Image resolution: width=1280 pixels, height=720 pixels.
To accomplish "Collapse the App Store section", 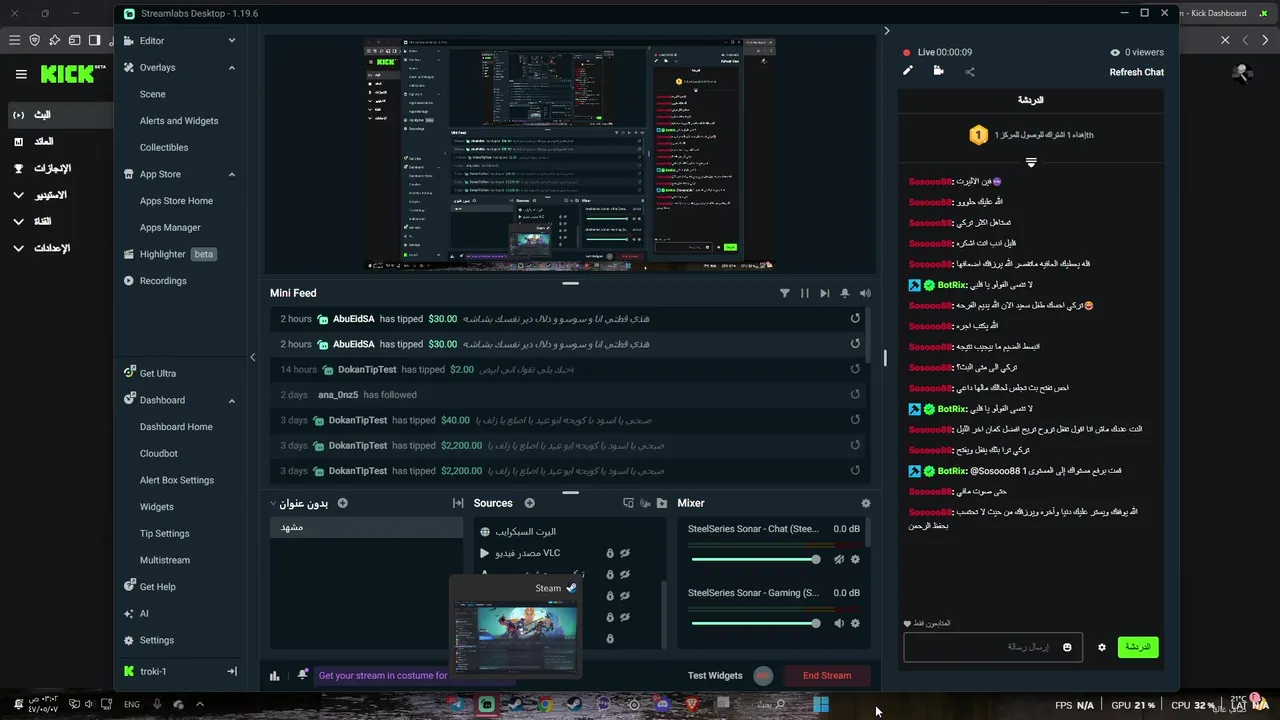I will 232,175.
